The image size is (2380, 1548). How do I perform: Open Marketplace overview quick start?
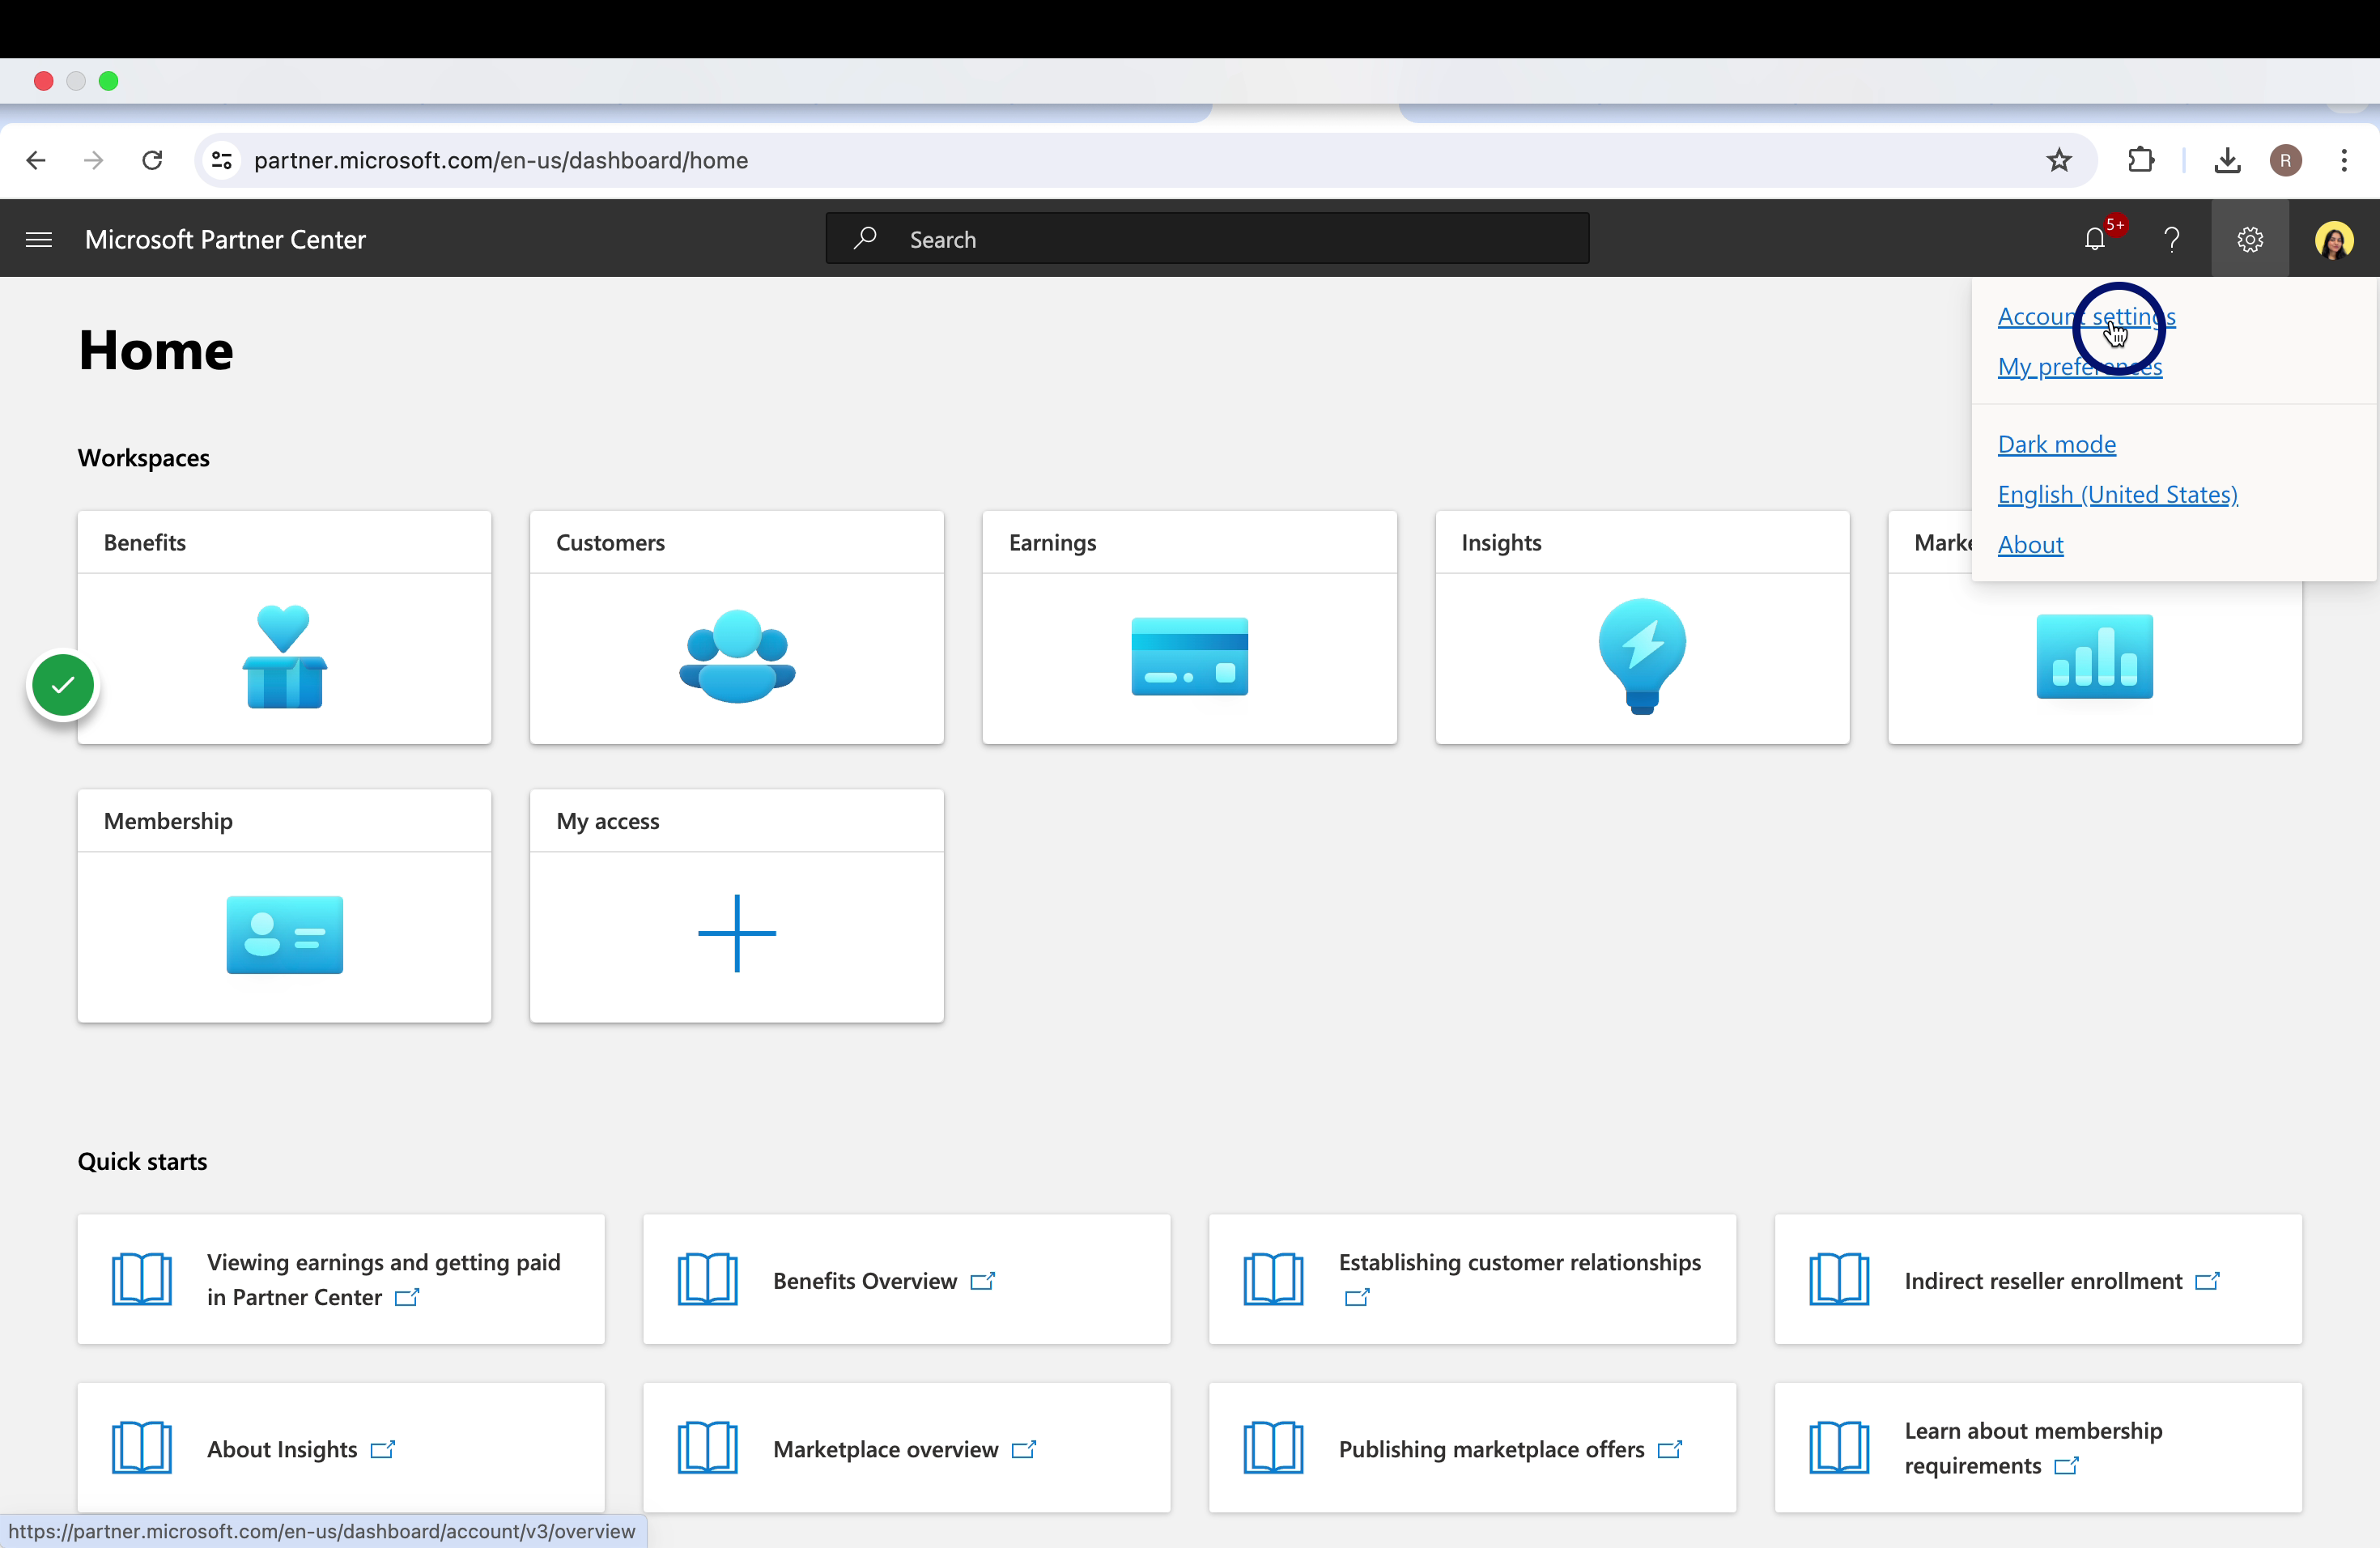906,1448
